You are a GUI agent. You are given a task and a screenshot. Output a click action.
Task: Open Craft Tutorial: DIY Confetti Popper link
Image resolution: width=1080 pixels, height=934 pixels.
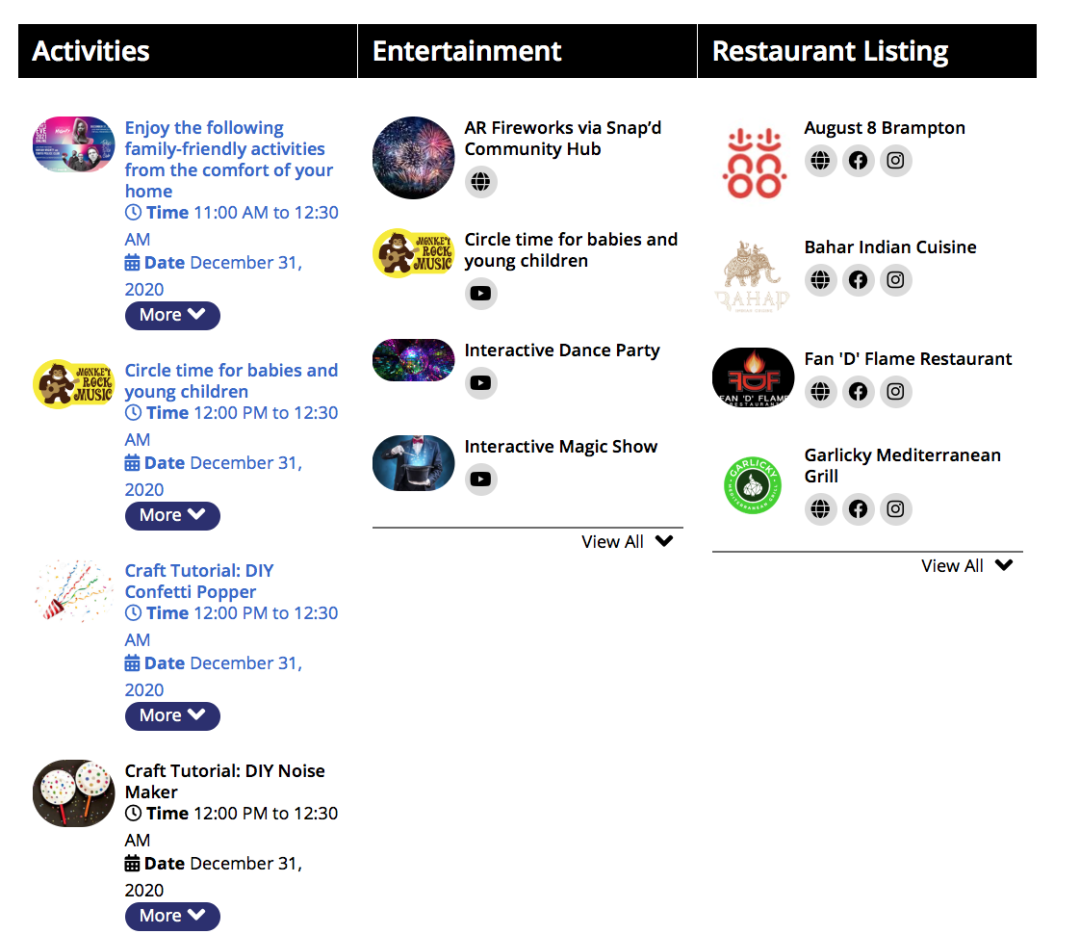tap(199, 581)
